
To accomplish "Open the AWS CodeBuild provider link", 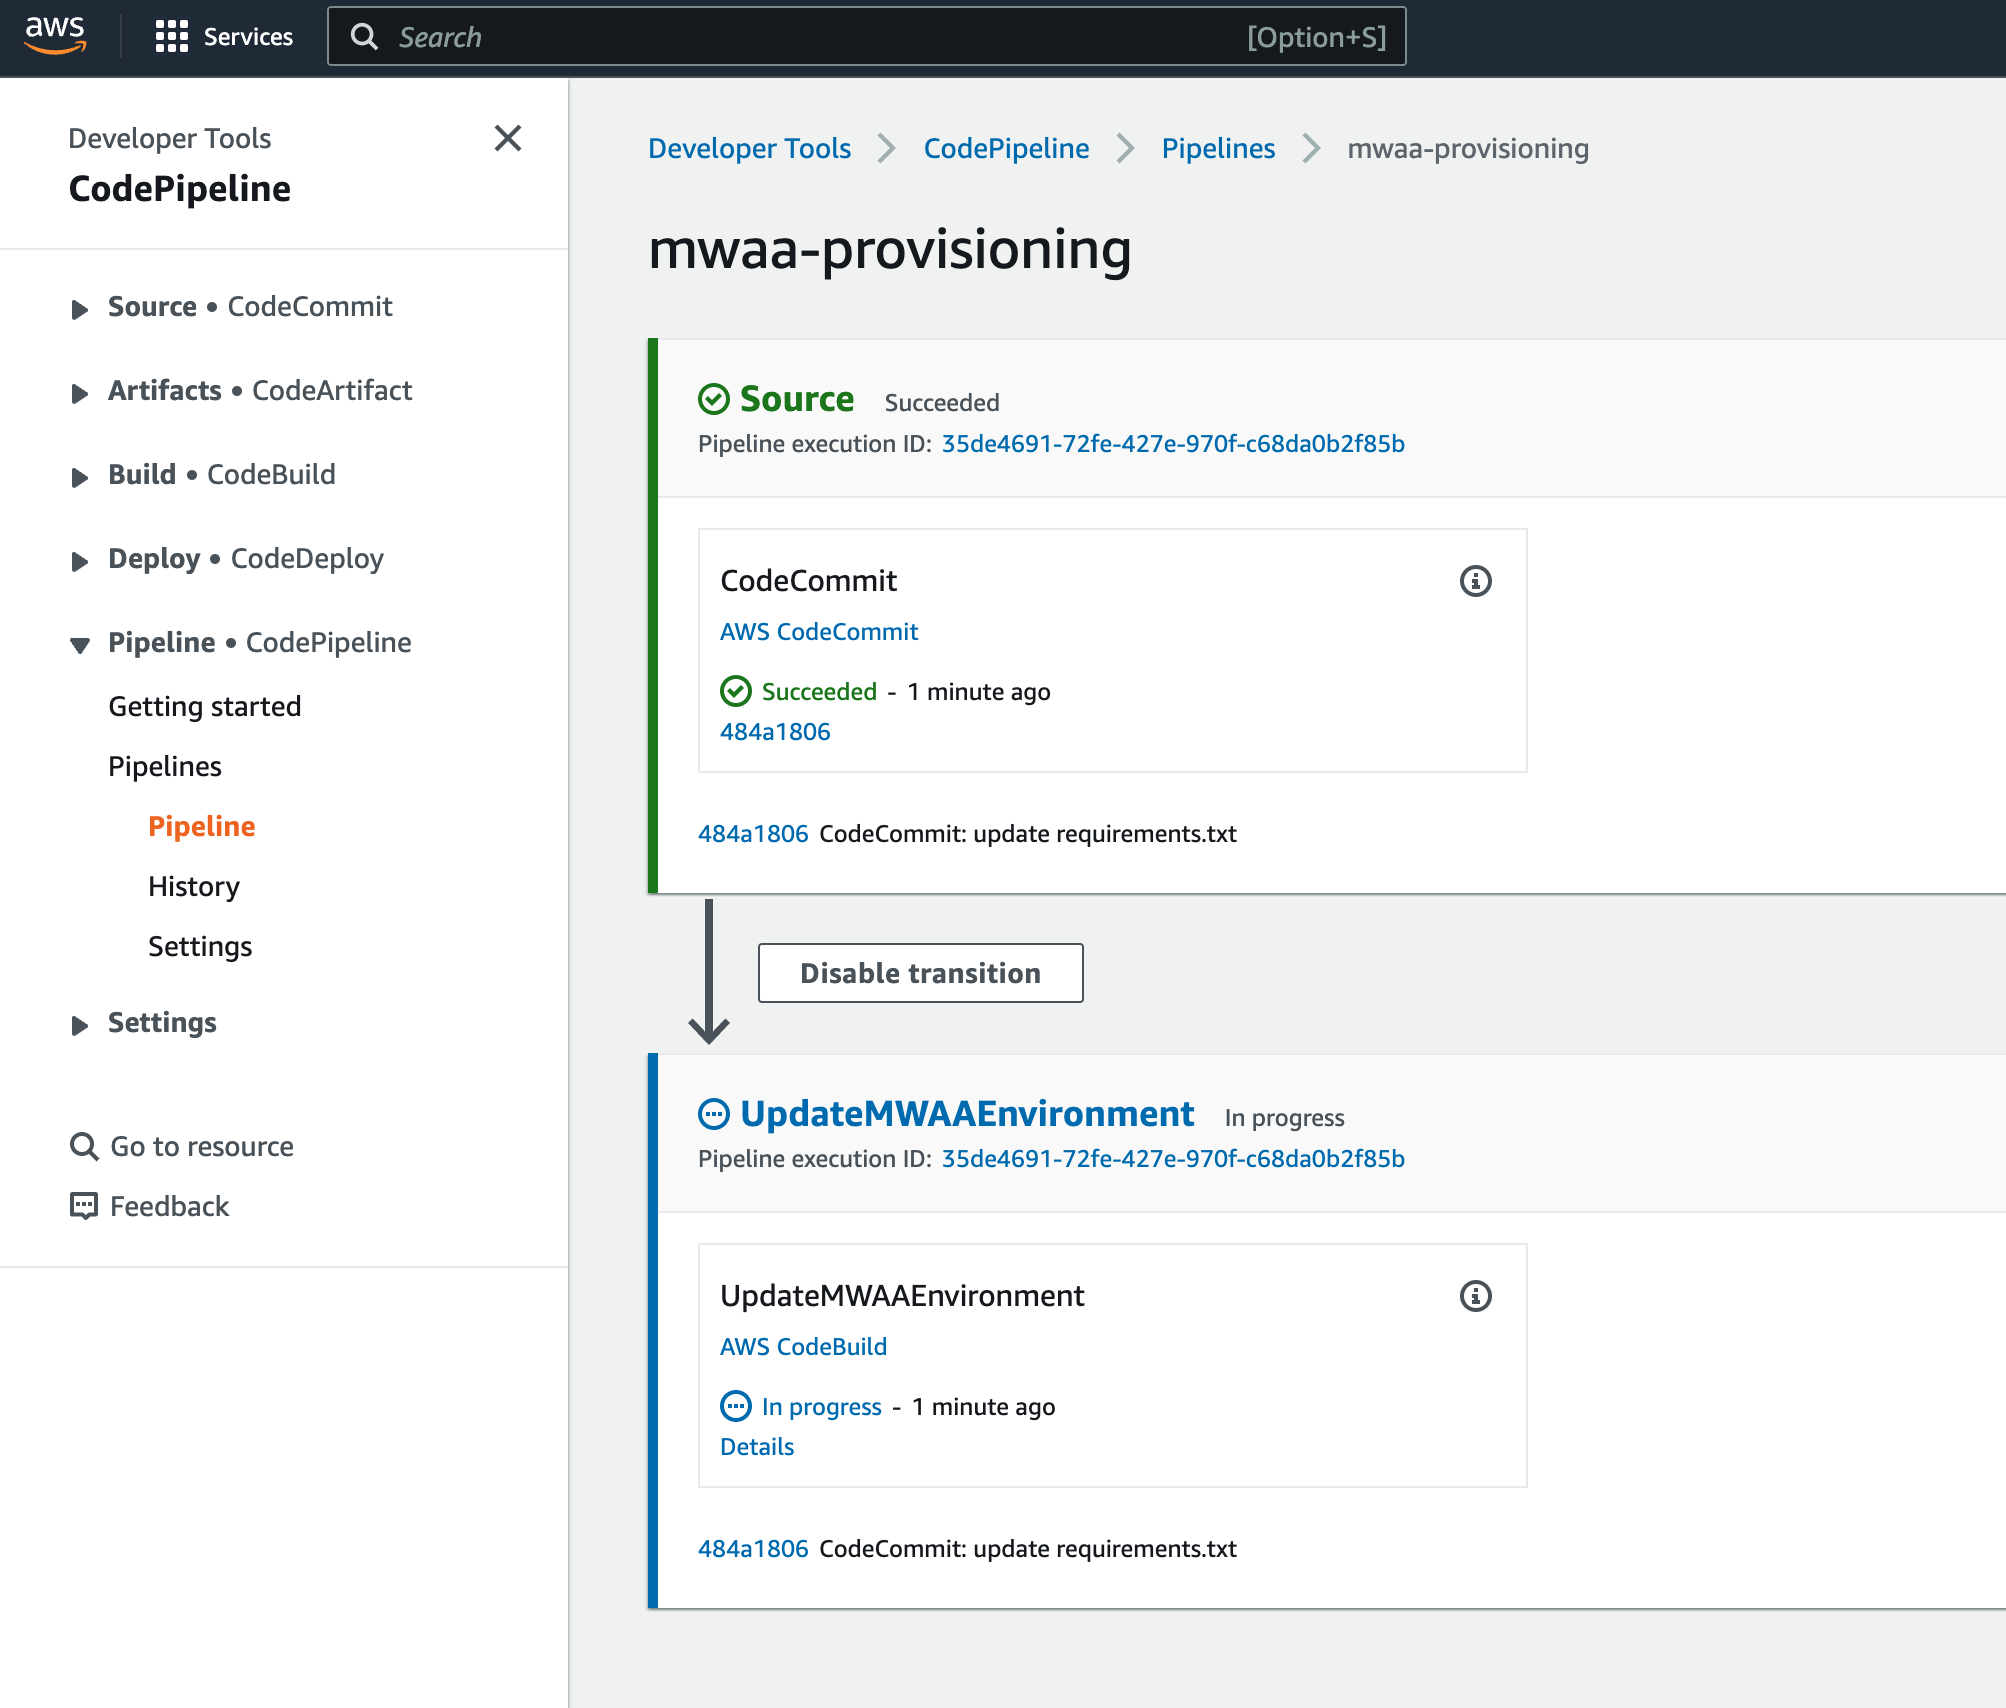I will tap(803, 1346).
